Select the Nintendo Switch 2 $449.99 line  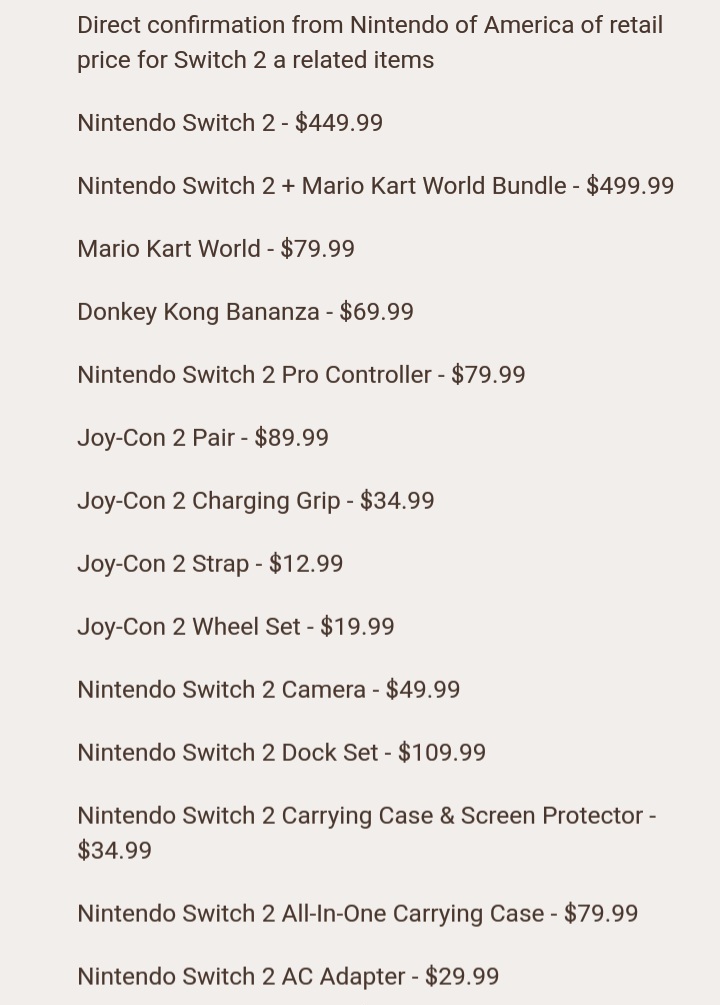pos(230,122)
